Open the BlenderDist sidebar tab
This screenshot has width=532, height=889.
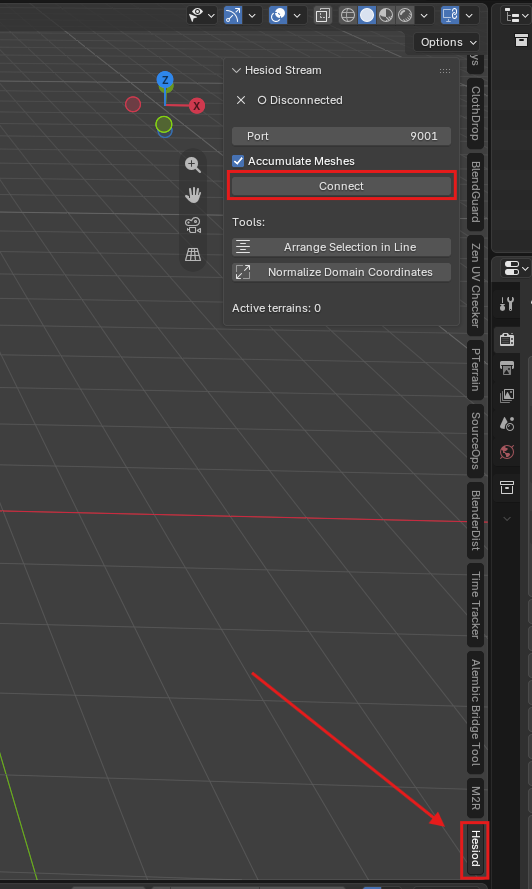click(x=475, y=520)
